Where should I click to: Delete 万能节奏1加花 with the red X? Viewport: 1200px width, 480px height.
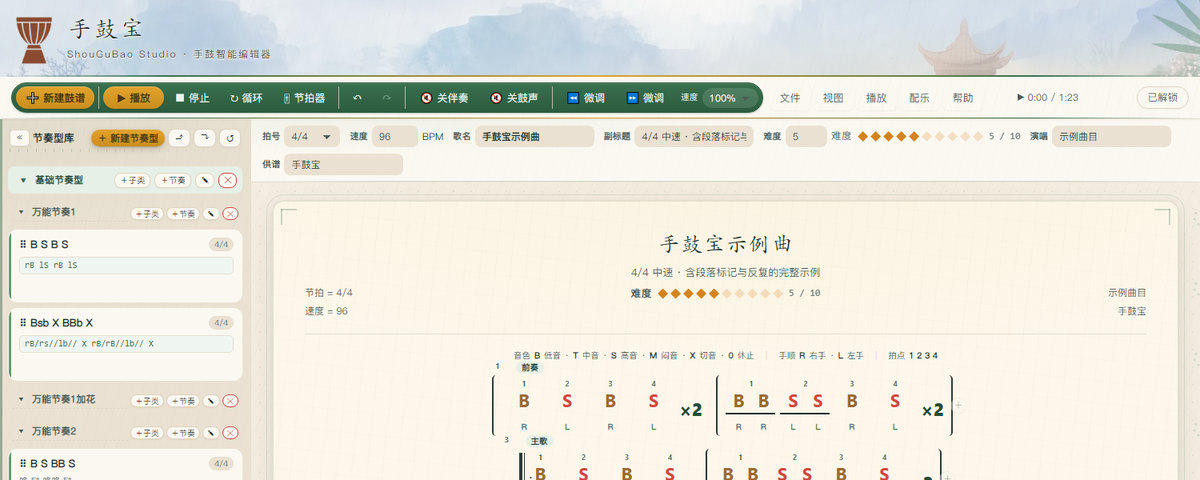(231, 401)
